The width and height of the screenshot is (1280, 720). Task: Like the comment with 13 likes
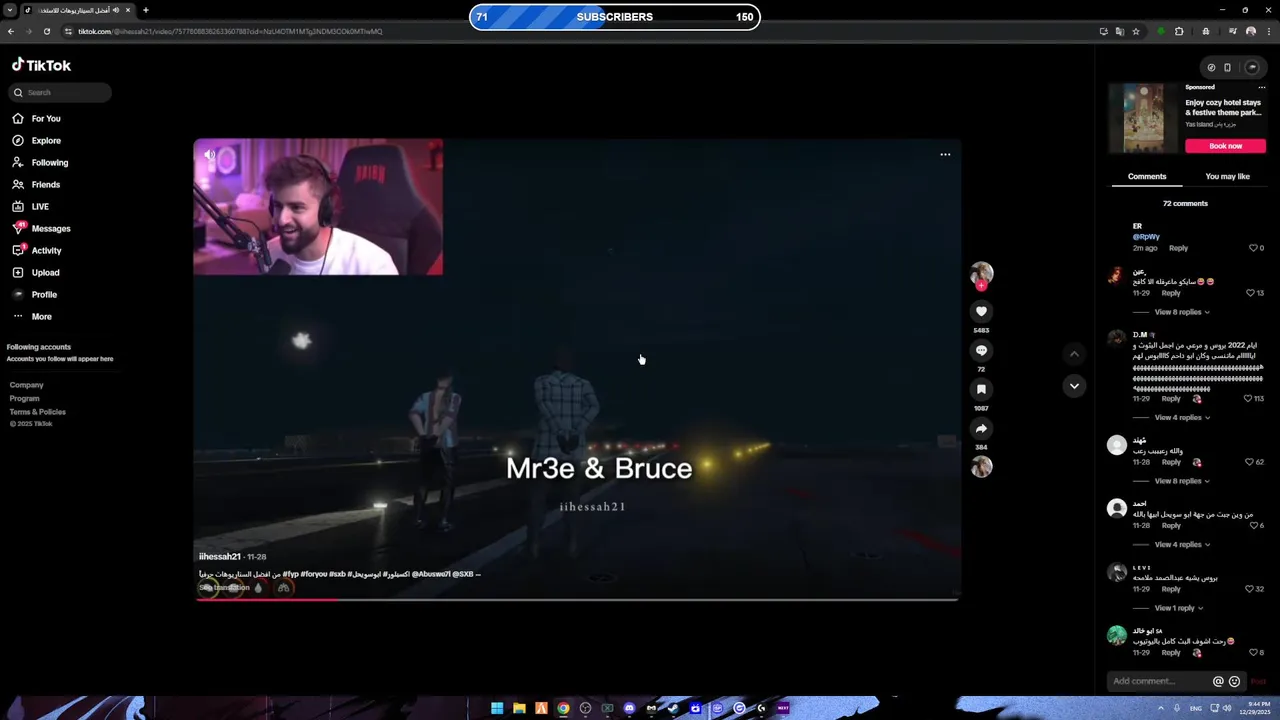point(1250,293)
